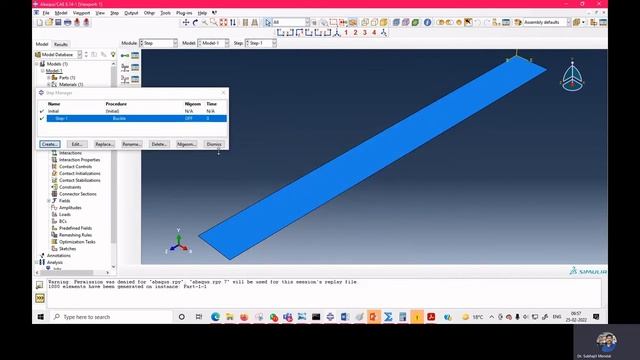Viewport: 640px width, 360px height.
Task: Open the Step Manager toolbox icon
Action: tap(135, 55)
